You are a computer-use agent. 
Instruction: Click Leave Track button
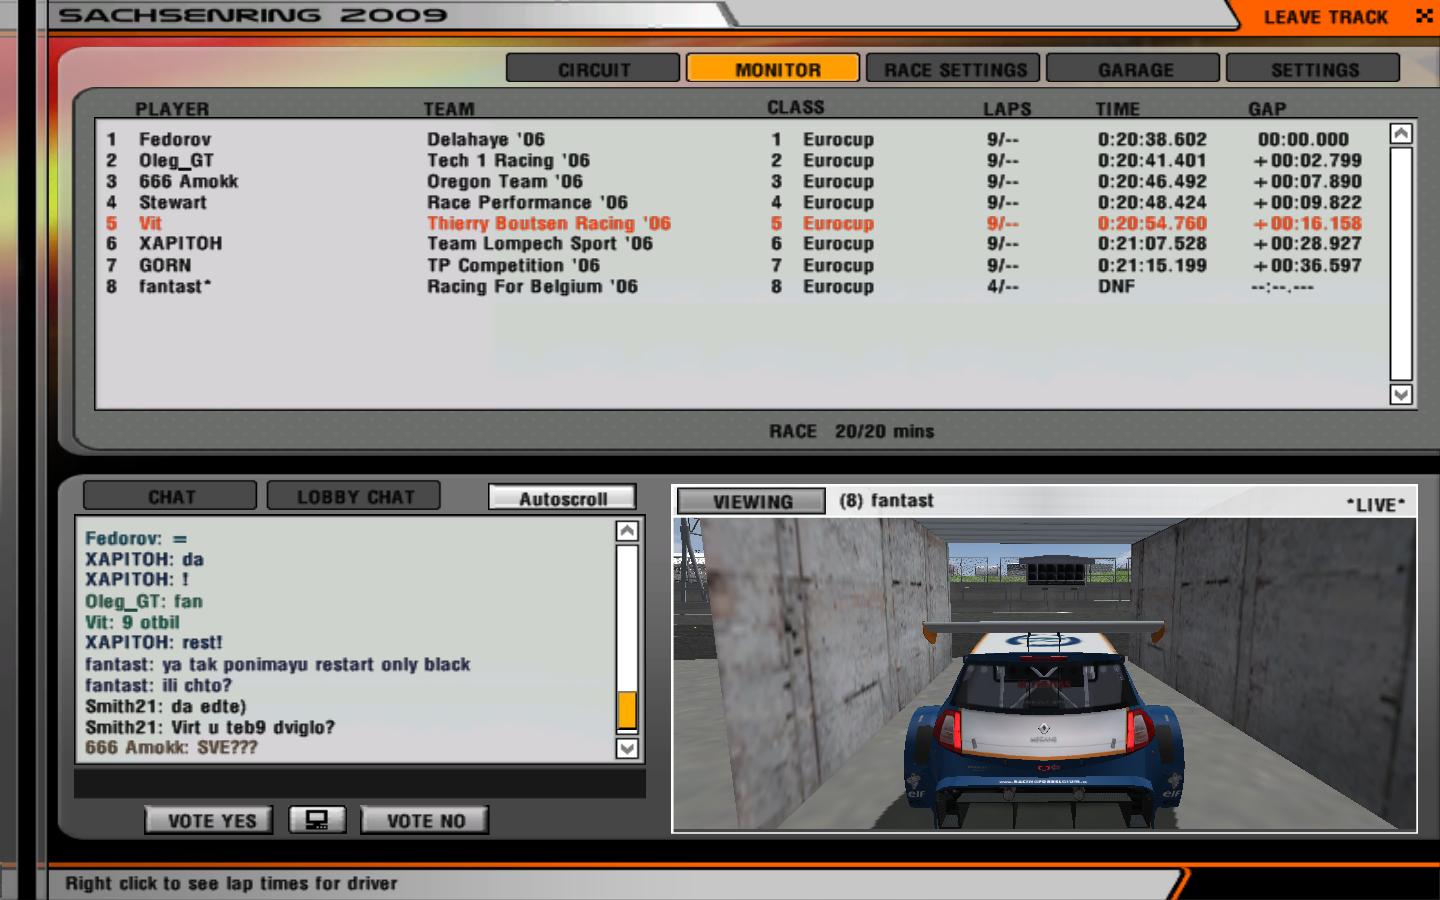pos(1325,17)
